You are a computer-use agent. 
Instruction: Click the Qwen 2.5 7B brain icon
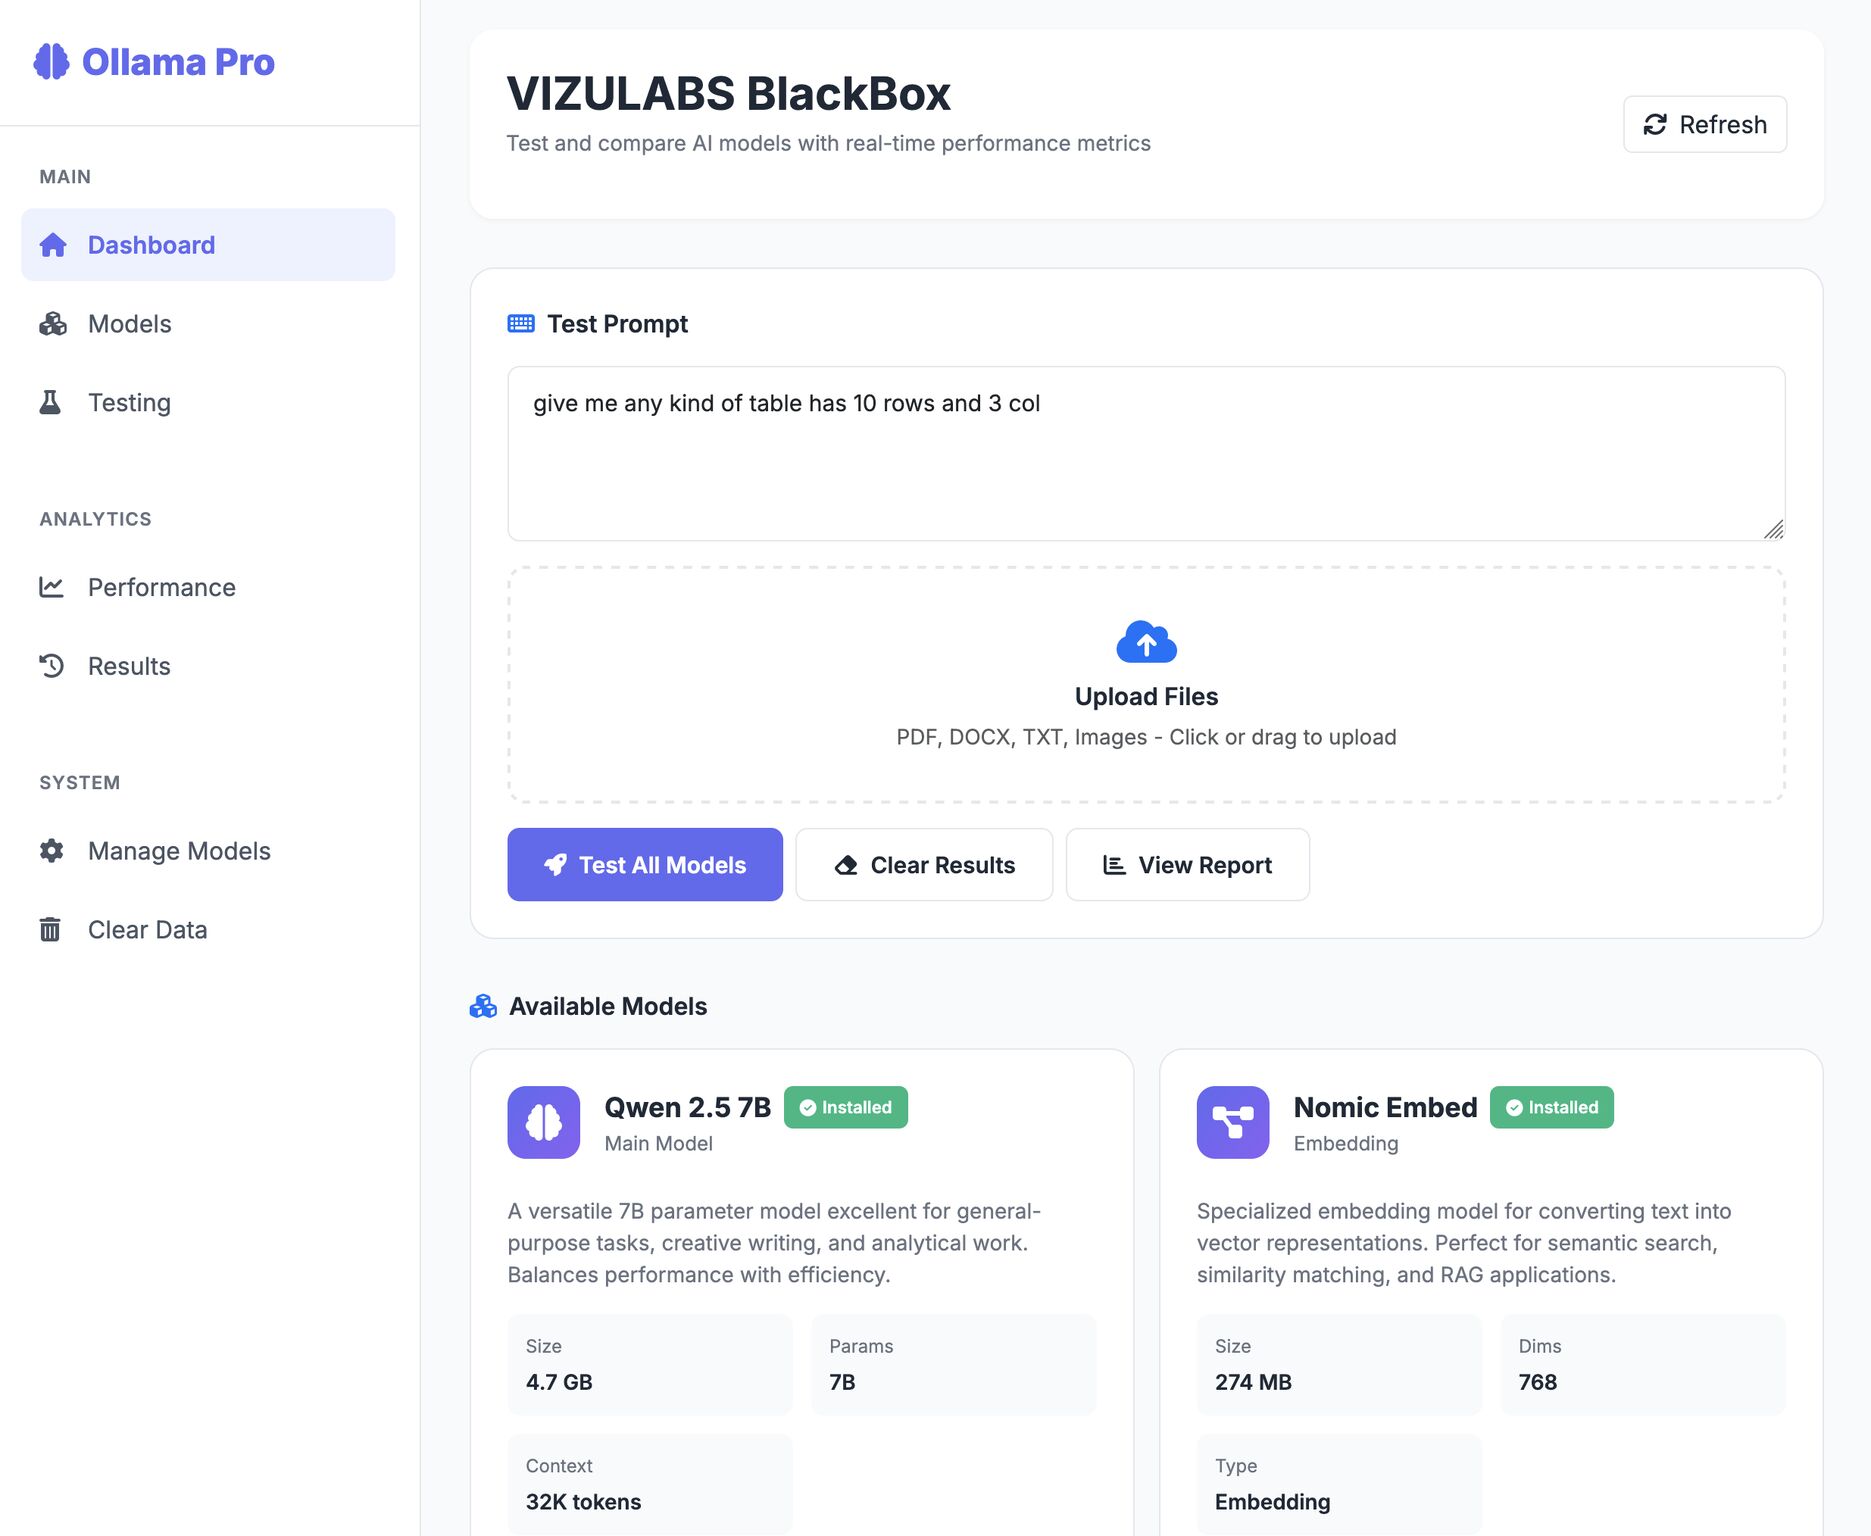543,1122
